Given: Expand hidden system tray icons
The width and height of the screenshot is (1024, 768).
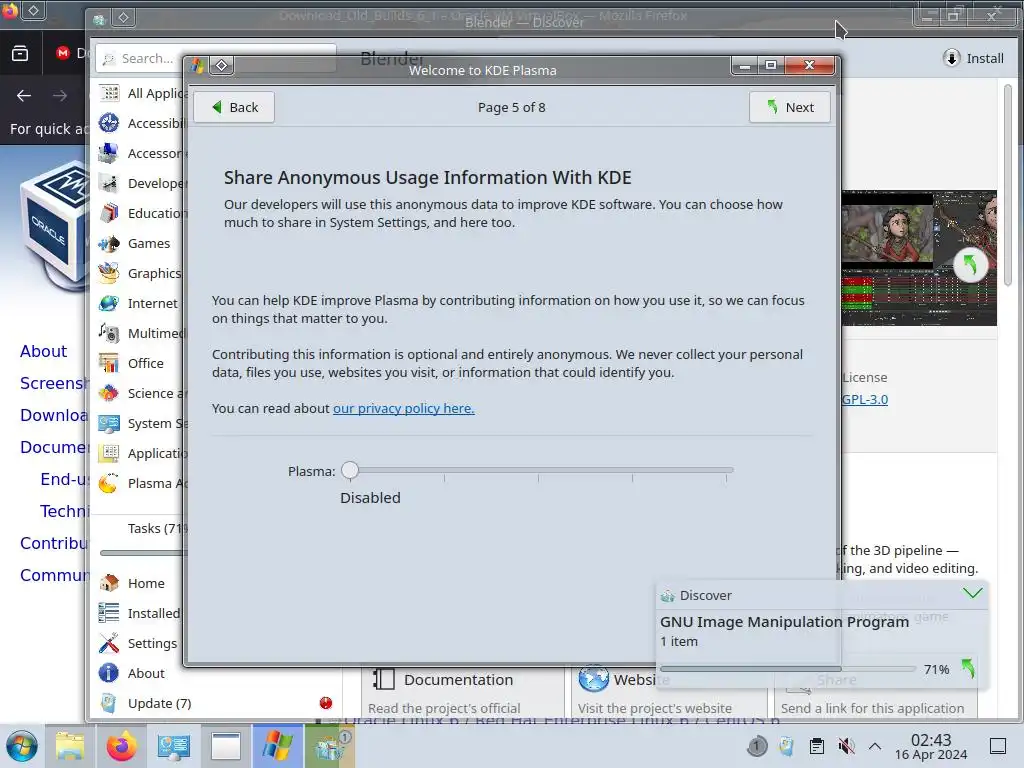Looking at the screenshot, I should (875, 746).
